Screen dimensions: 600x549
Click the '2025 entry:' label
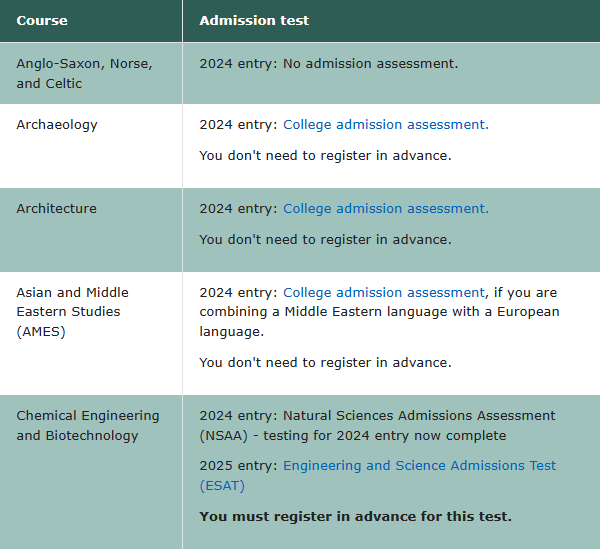[238, 466]
